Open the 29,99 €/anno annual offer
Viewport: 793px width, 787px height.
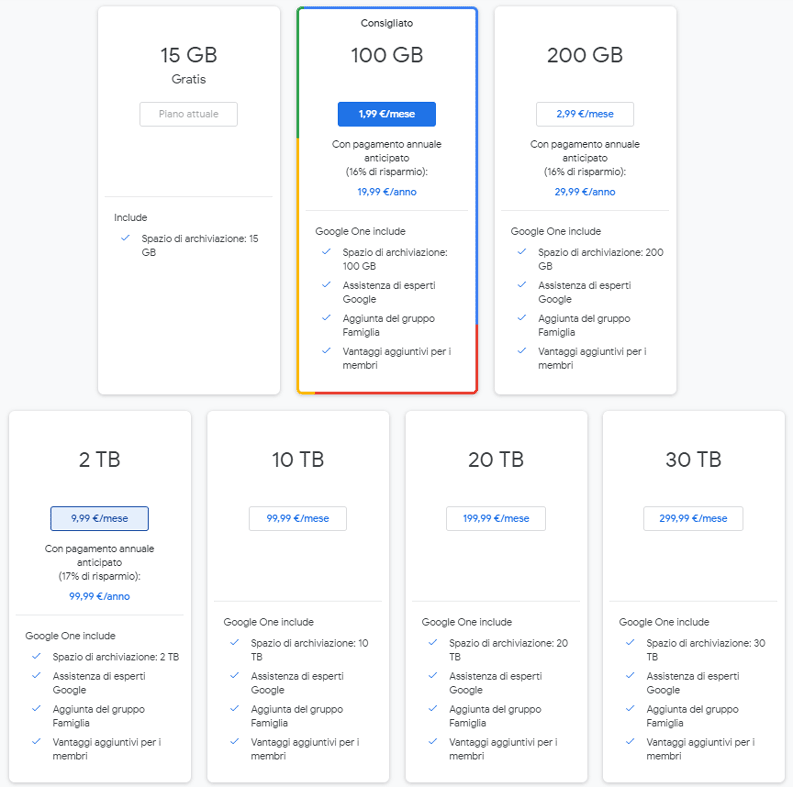click(585, 192)
